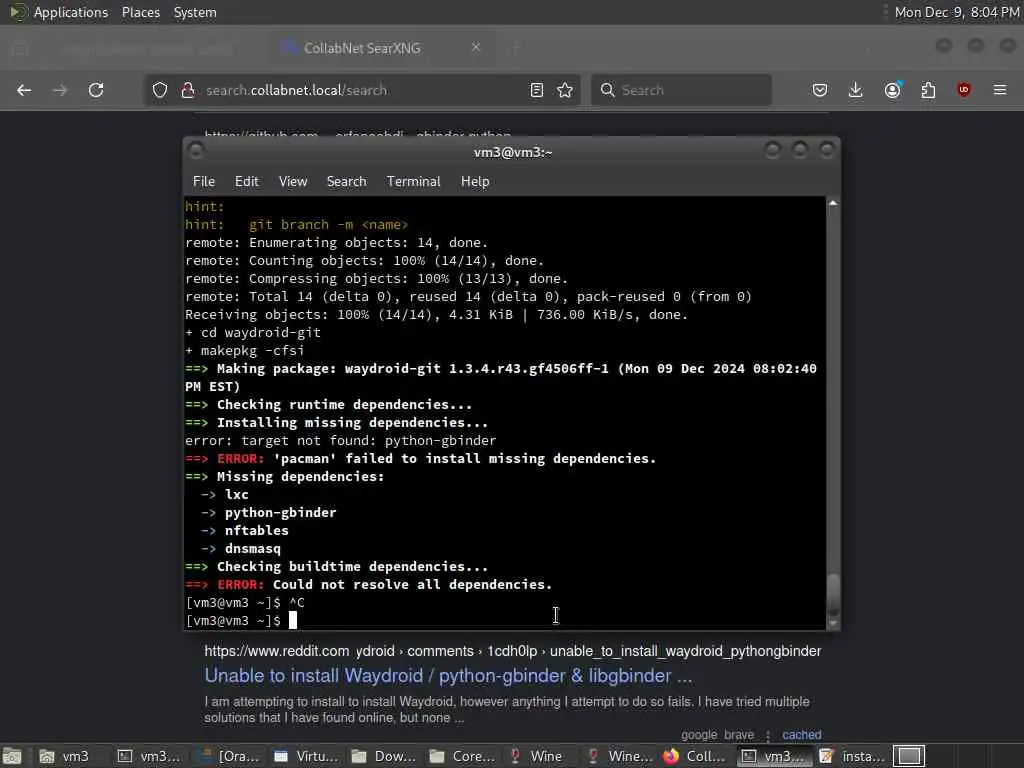
Task: Click the workspace switcher in the taskbar
Action: point(909,756)
